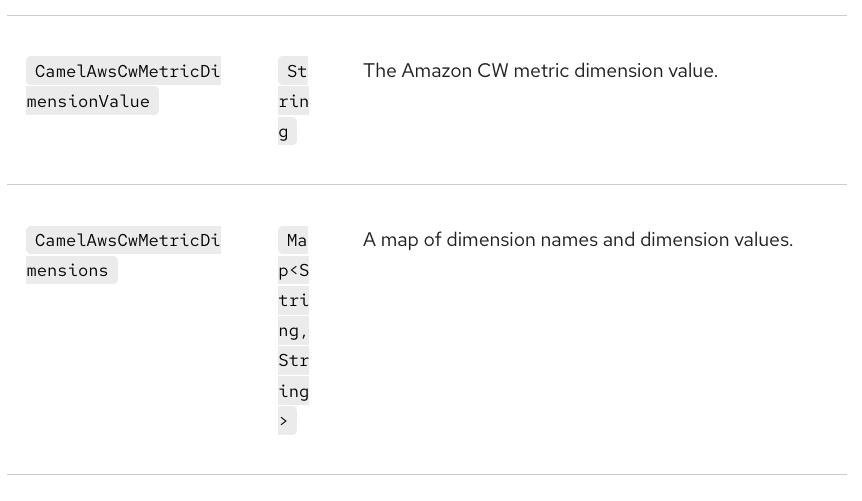Click the 'rin' fragment of the String type
This screenshot has width=862, height=501.
tap(294, 101)
